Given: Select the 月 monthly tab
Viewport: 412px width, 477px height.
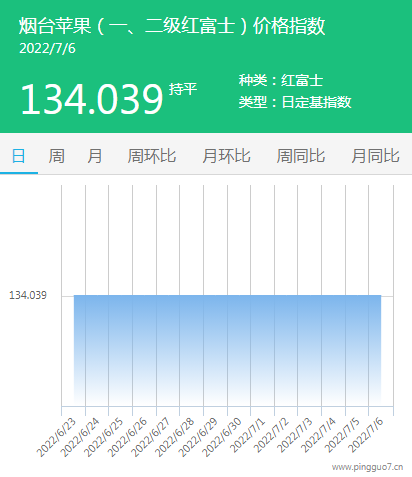Looking at the screenshot, I should click(x=95, y=156).
